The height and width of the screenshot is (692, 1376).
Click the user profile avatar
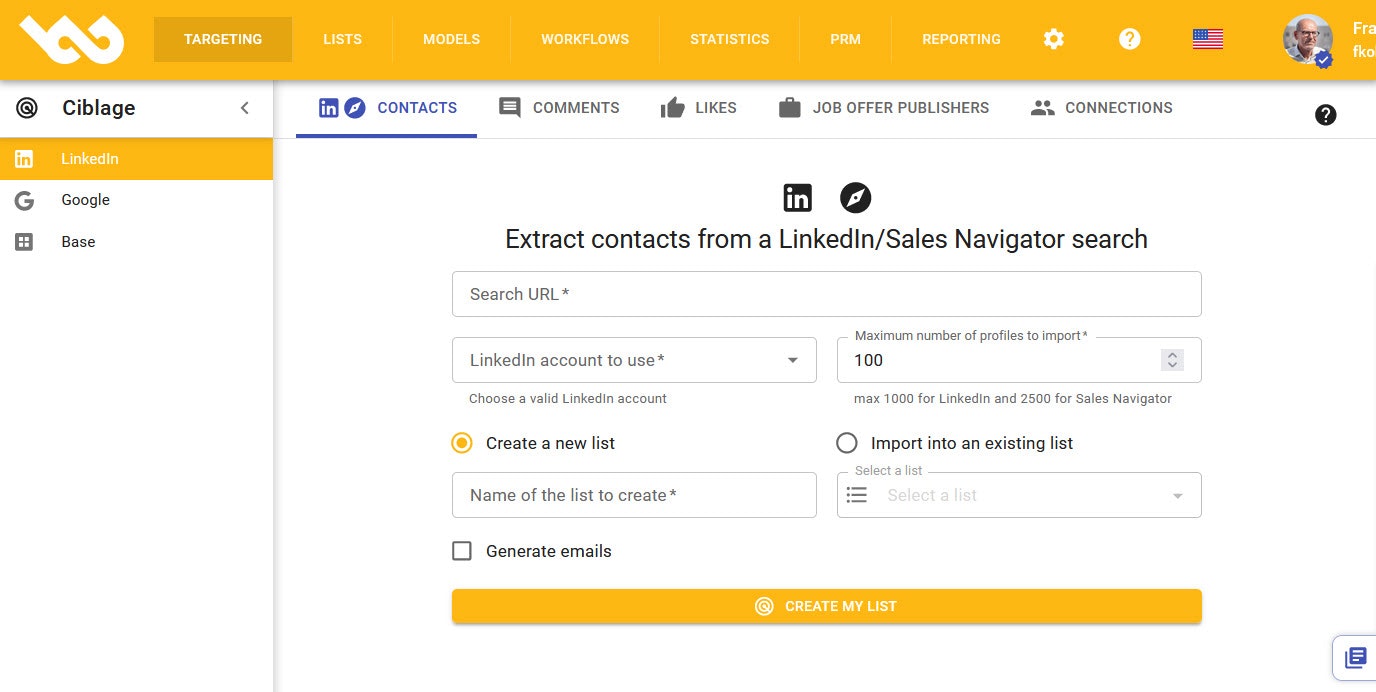tap(1308, 40)
